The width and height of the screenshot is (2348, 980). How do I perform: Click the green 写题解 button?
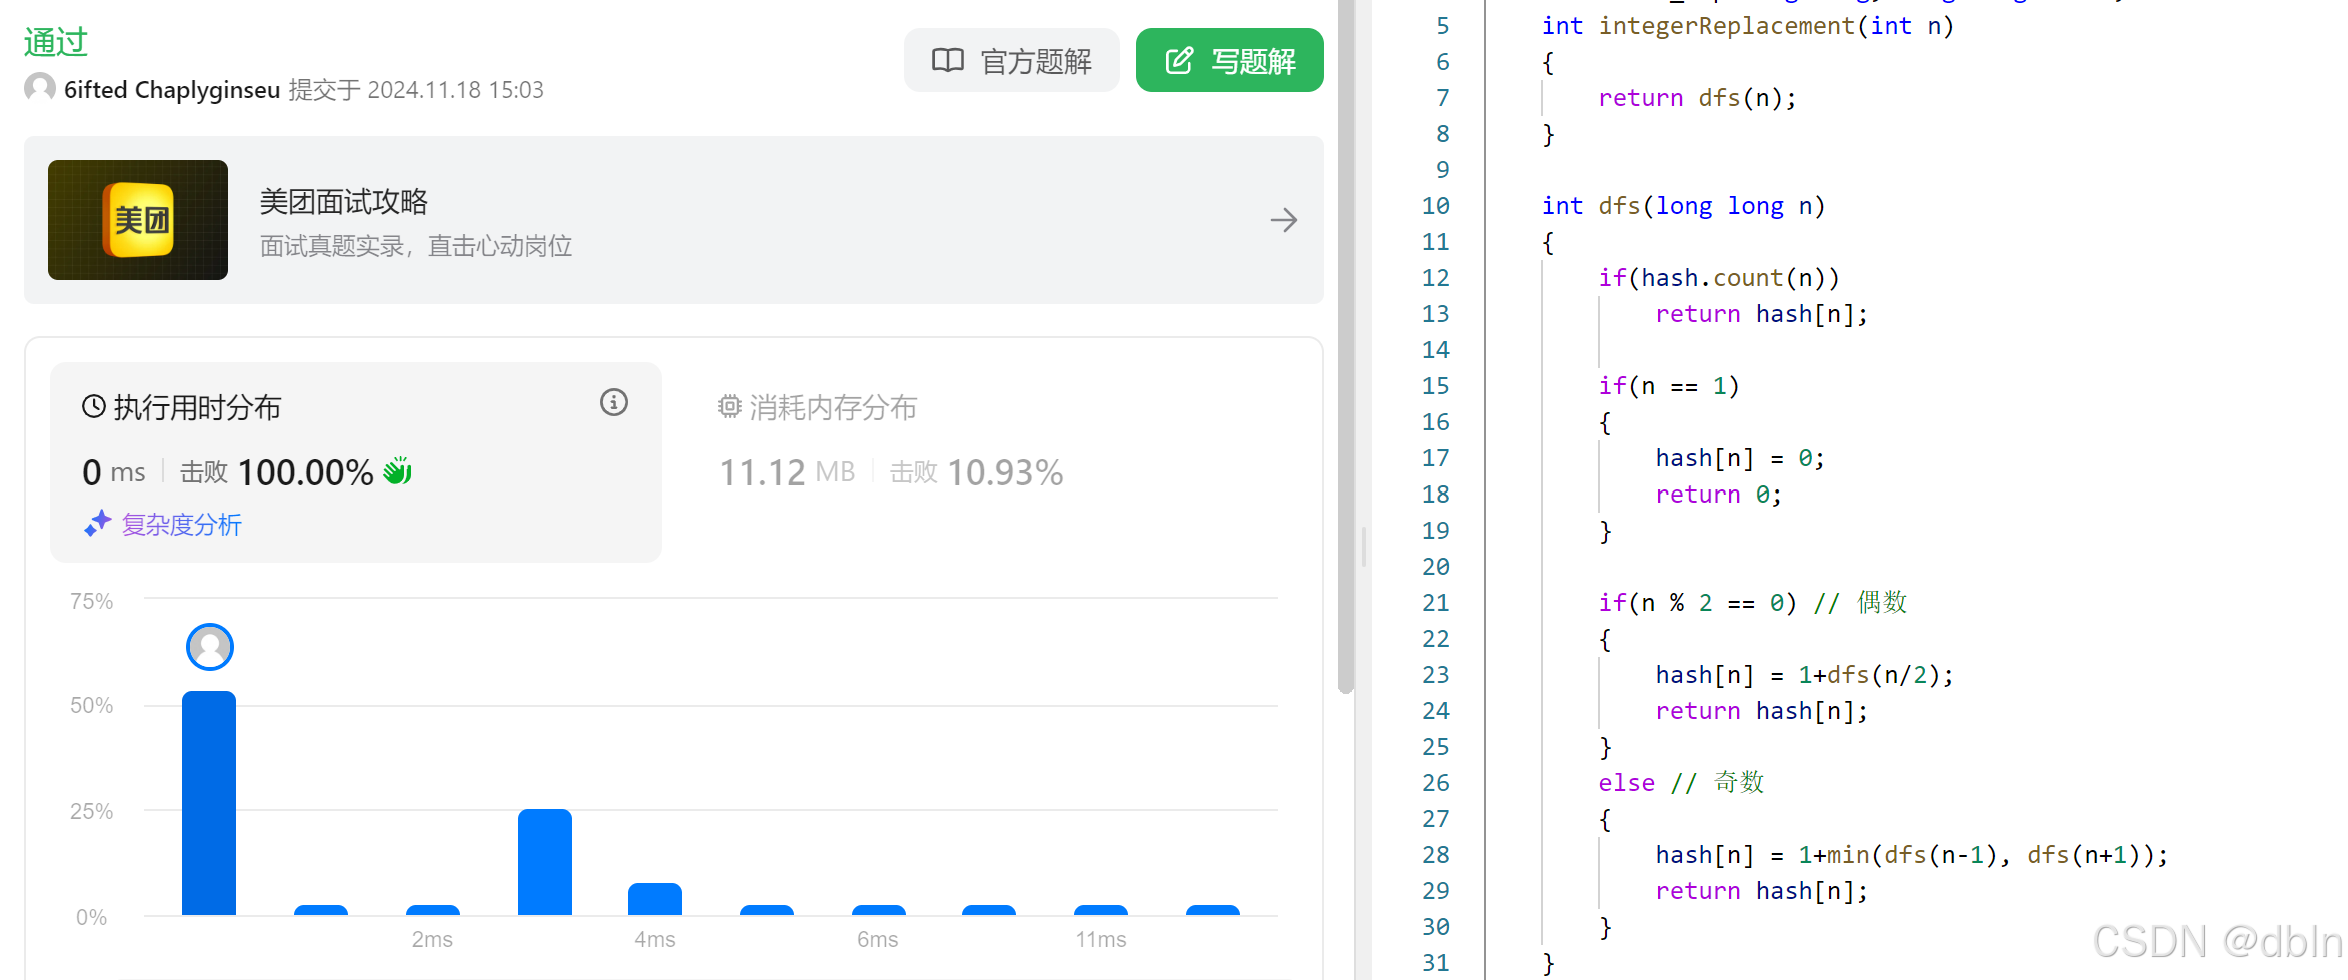point(1229,61)
